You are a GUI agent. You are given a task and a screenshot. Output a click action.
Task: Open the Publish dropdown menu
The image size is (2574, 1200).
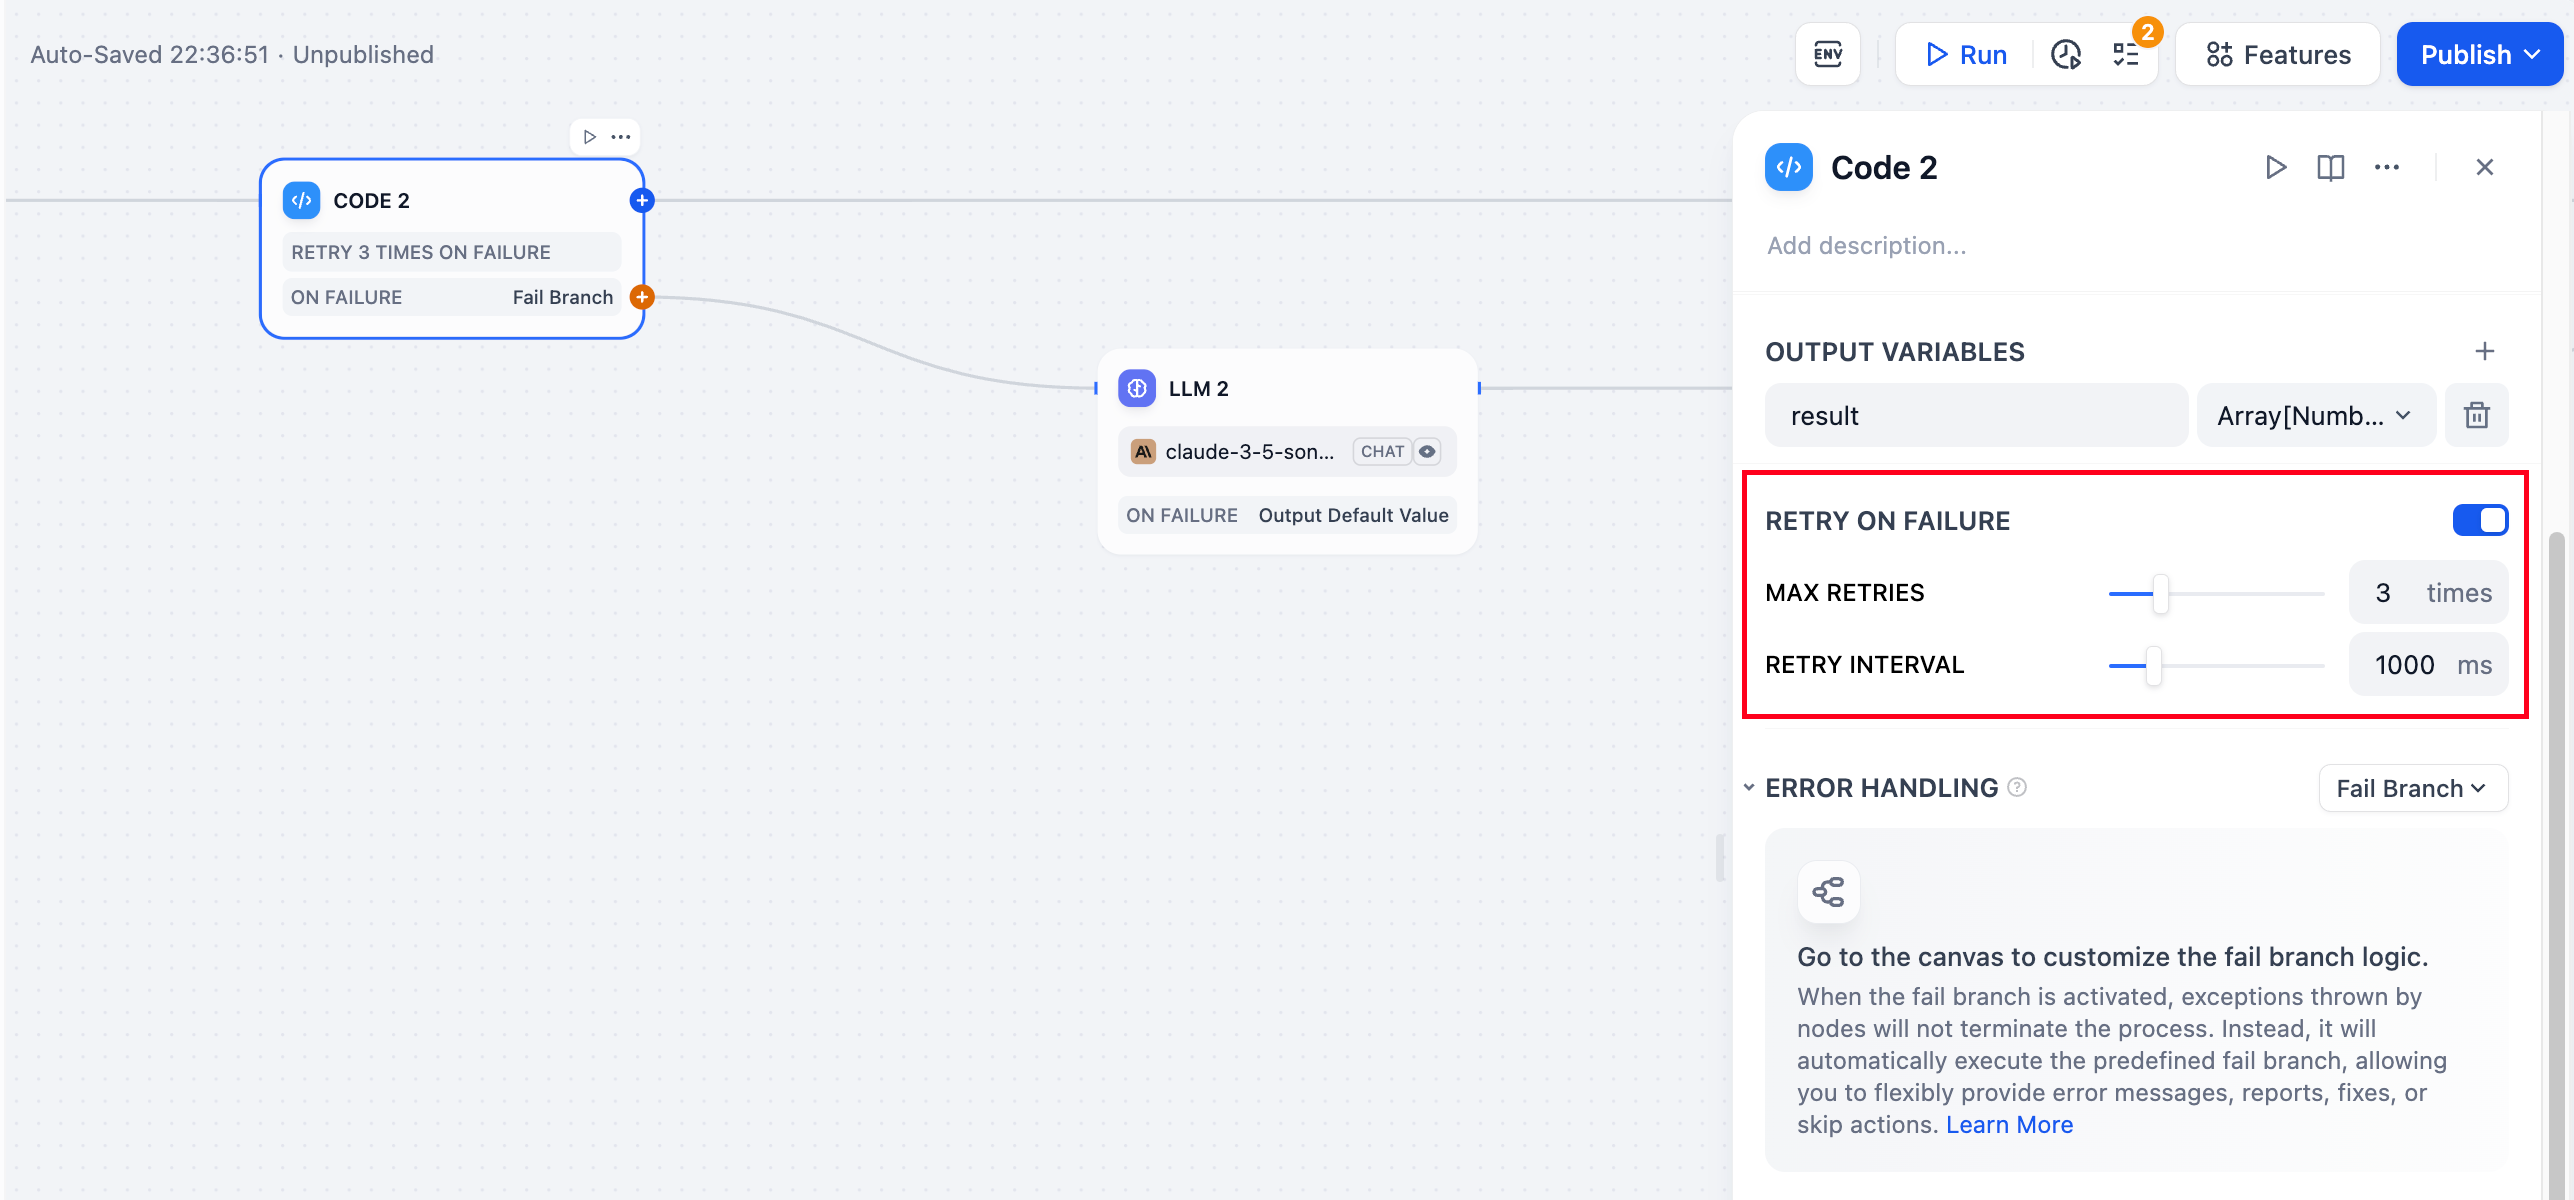(2478, 54)
